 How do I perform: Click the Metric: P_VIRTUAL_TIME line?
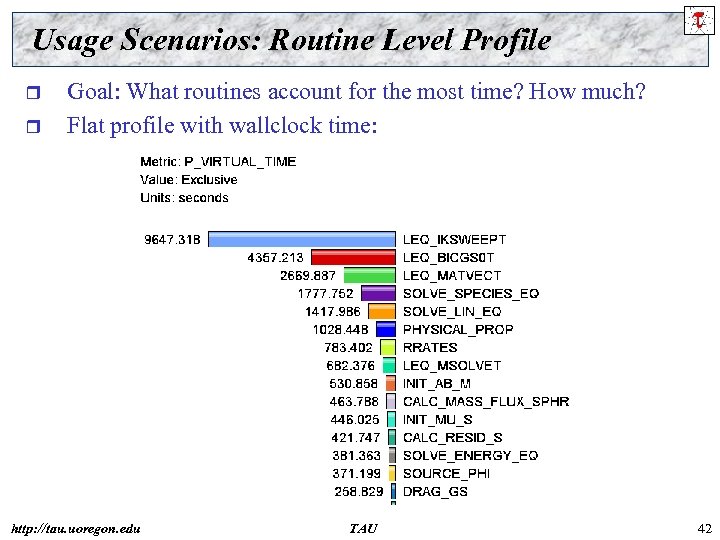point(218,162)
